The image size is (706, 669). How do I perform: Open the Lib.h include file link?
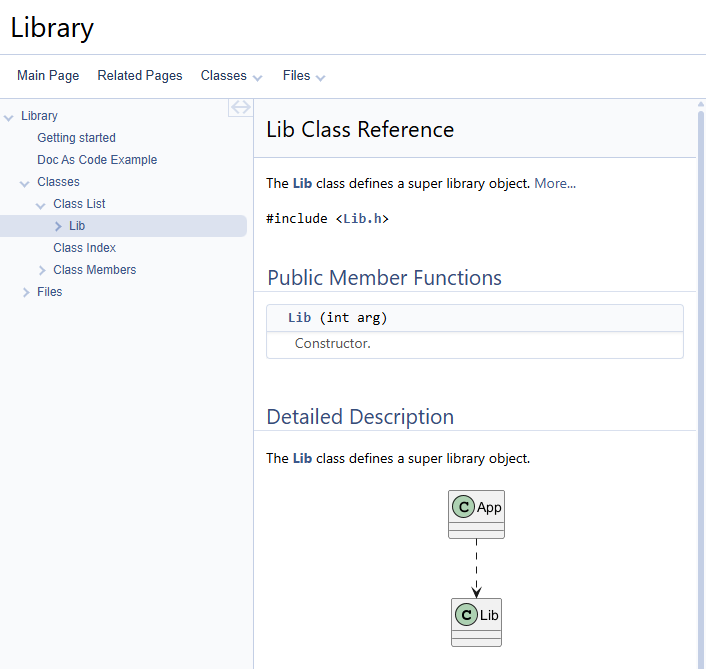pos(361,218)
